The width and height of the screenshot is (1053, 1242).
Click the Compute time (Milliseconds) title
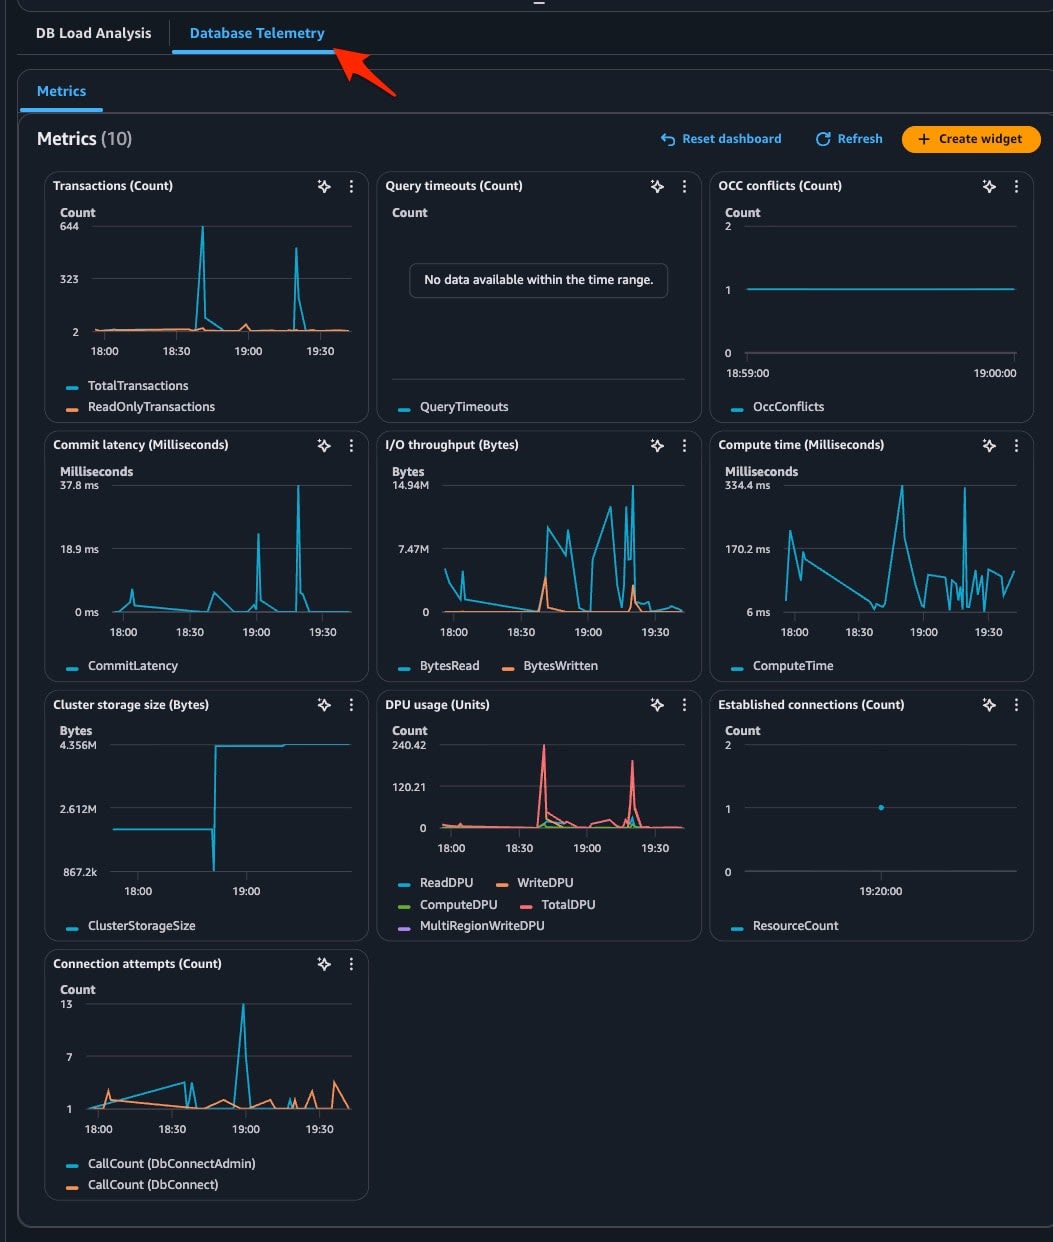pos(801,445)
